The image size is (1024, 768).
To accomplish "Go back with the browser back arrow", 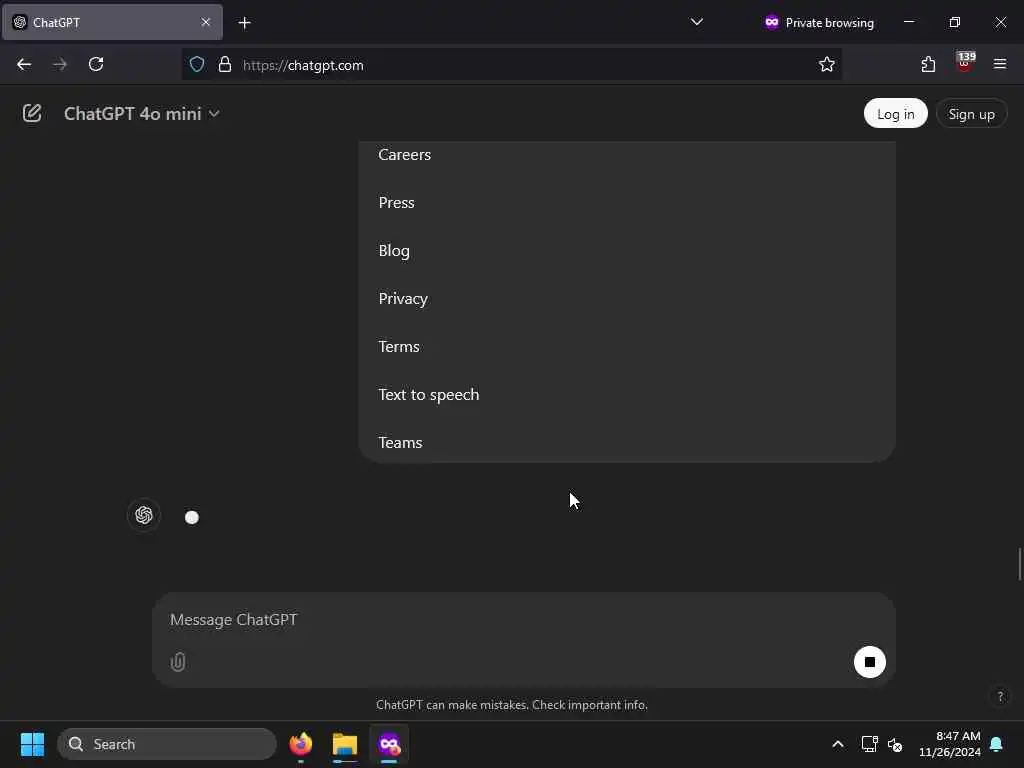I will coord(24,65).
